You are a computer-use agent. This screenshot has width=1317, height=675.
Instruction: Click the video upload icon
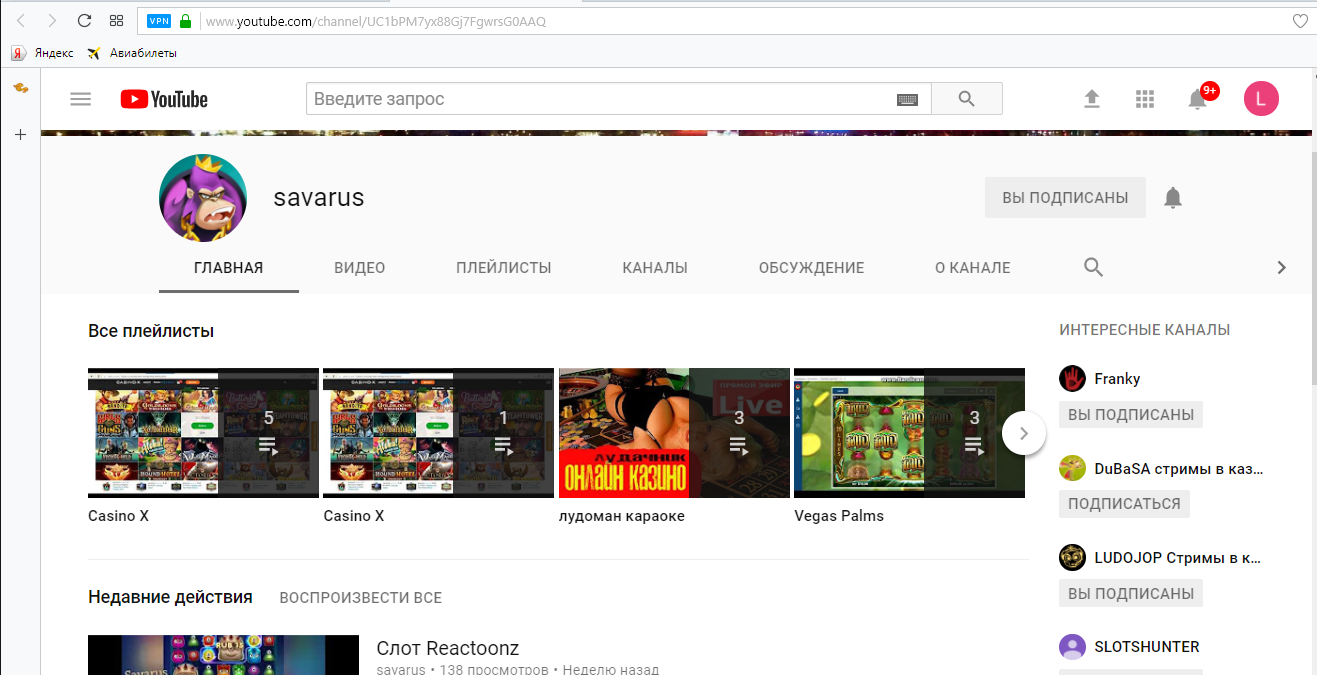1091,98
